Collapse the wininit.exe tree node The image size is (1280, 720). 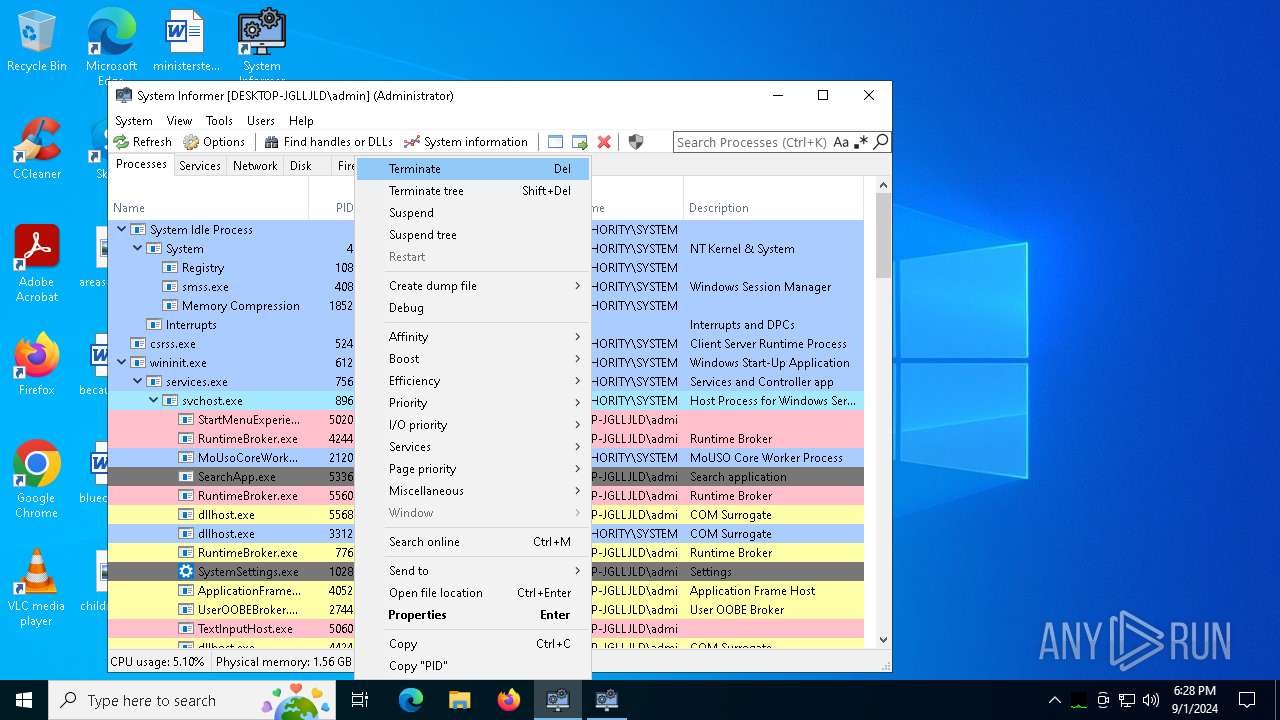point(122,363)
